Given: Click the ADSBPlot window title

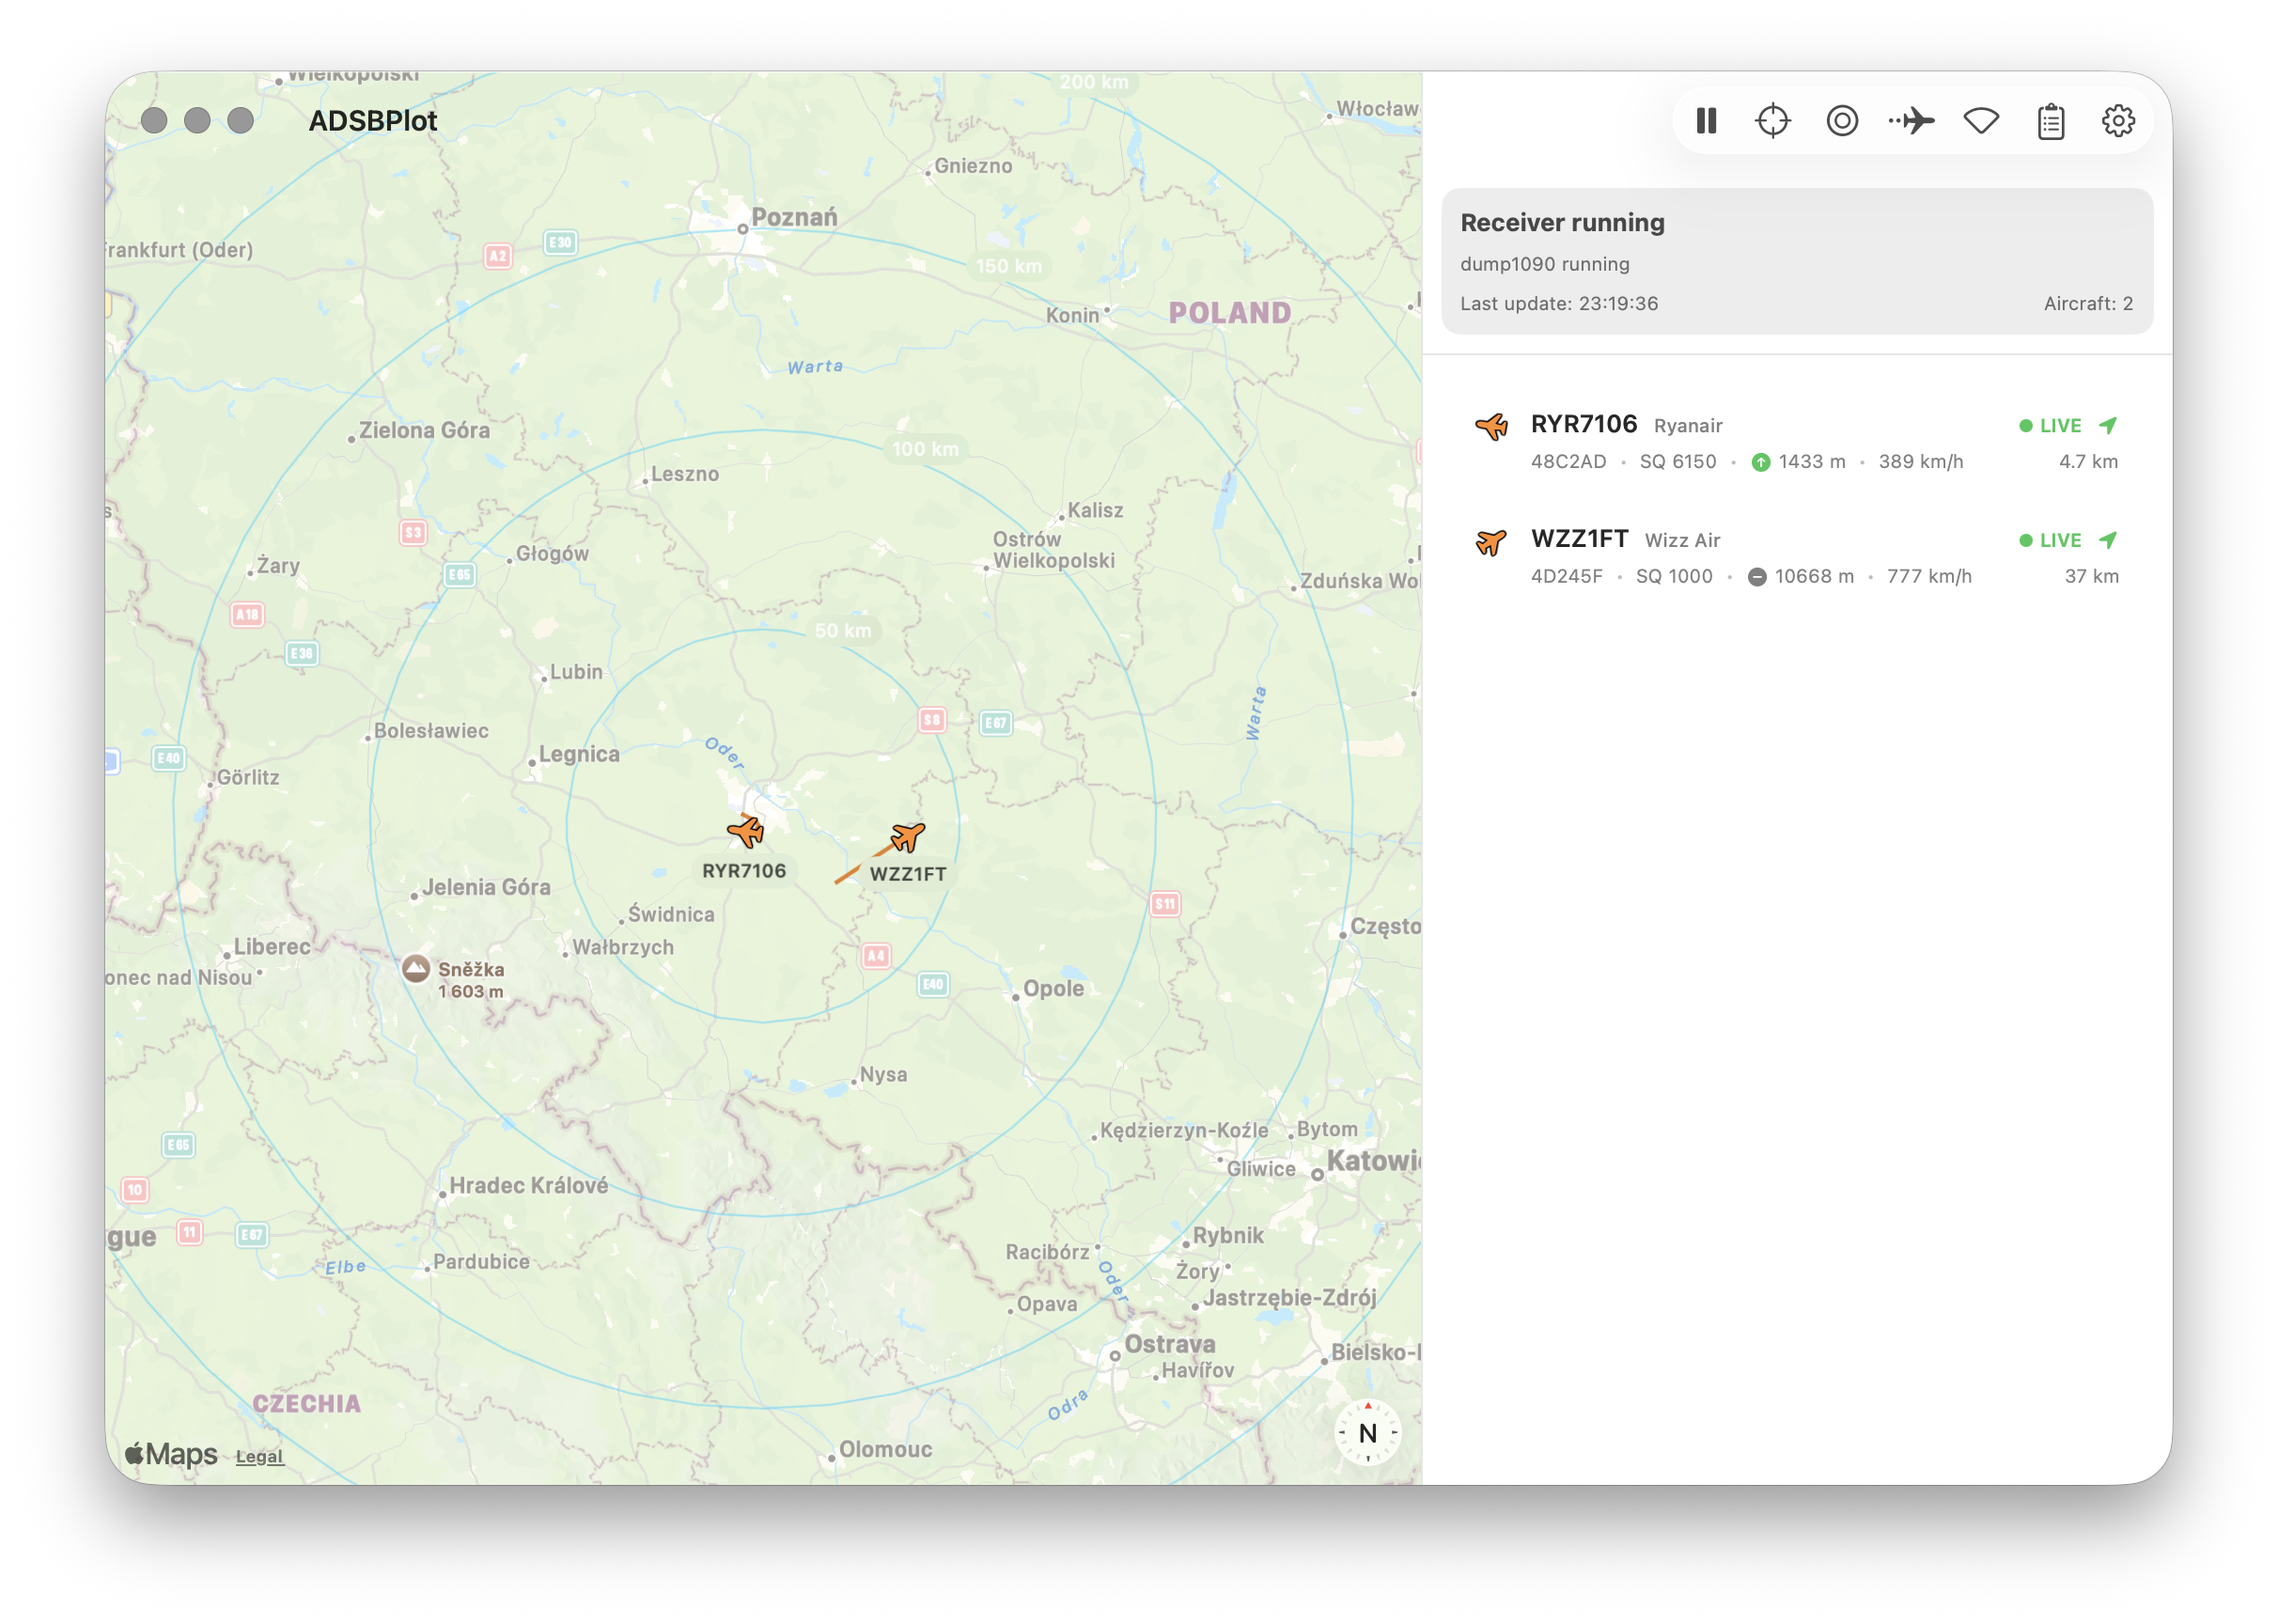Looking at the screenshot, I should (373, 120).
